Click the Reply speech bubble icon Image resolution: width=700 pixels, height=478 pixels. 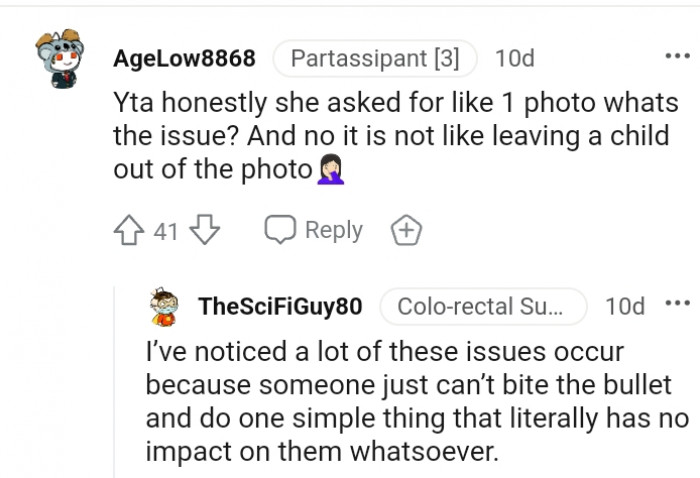(x=280, y=231)
